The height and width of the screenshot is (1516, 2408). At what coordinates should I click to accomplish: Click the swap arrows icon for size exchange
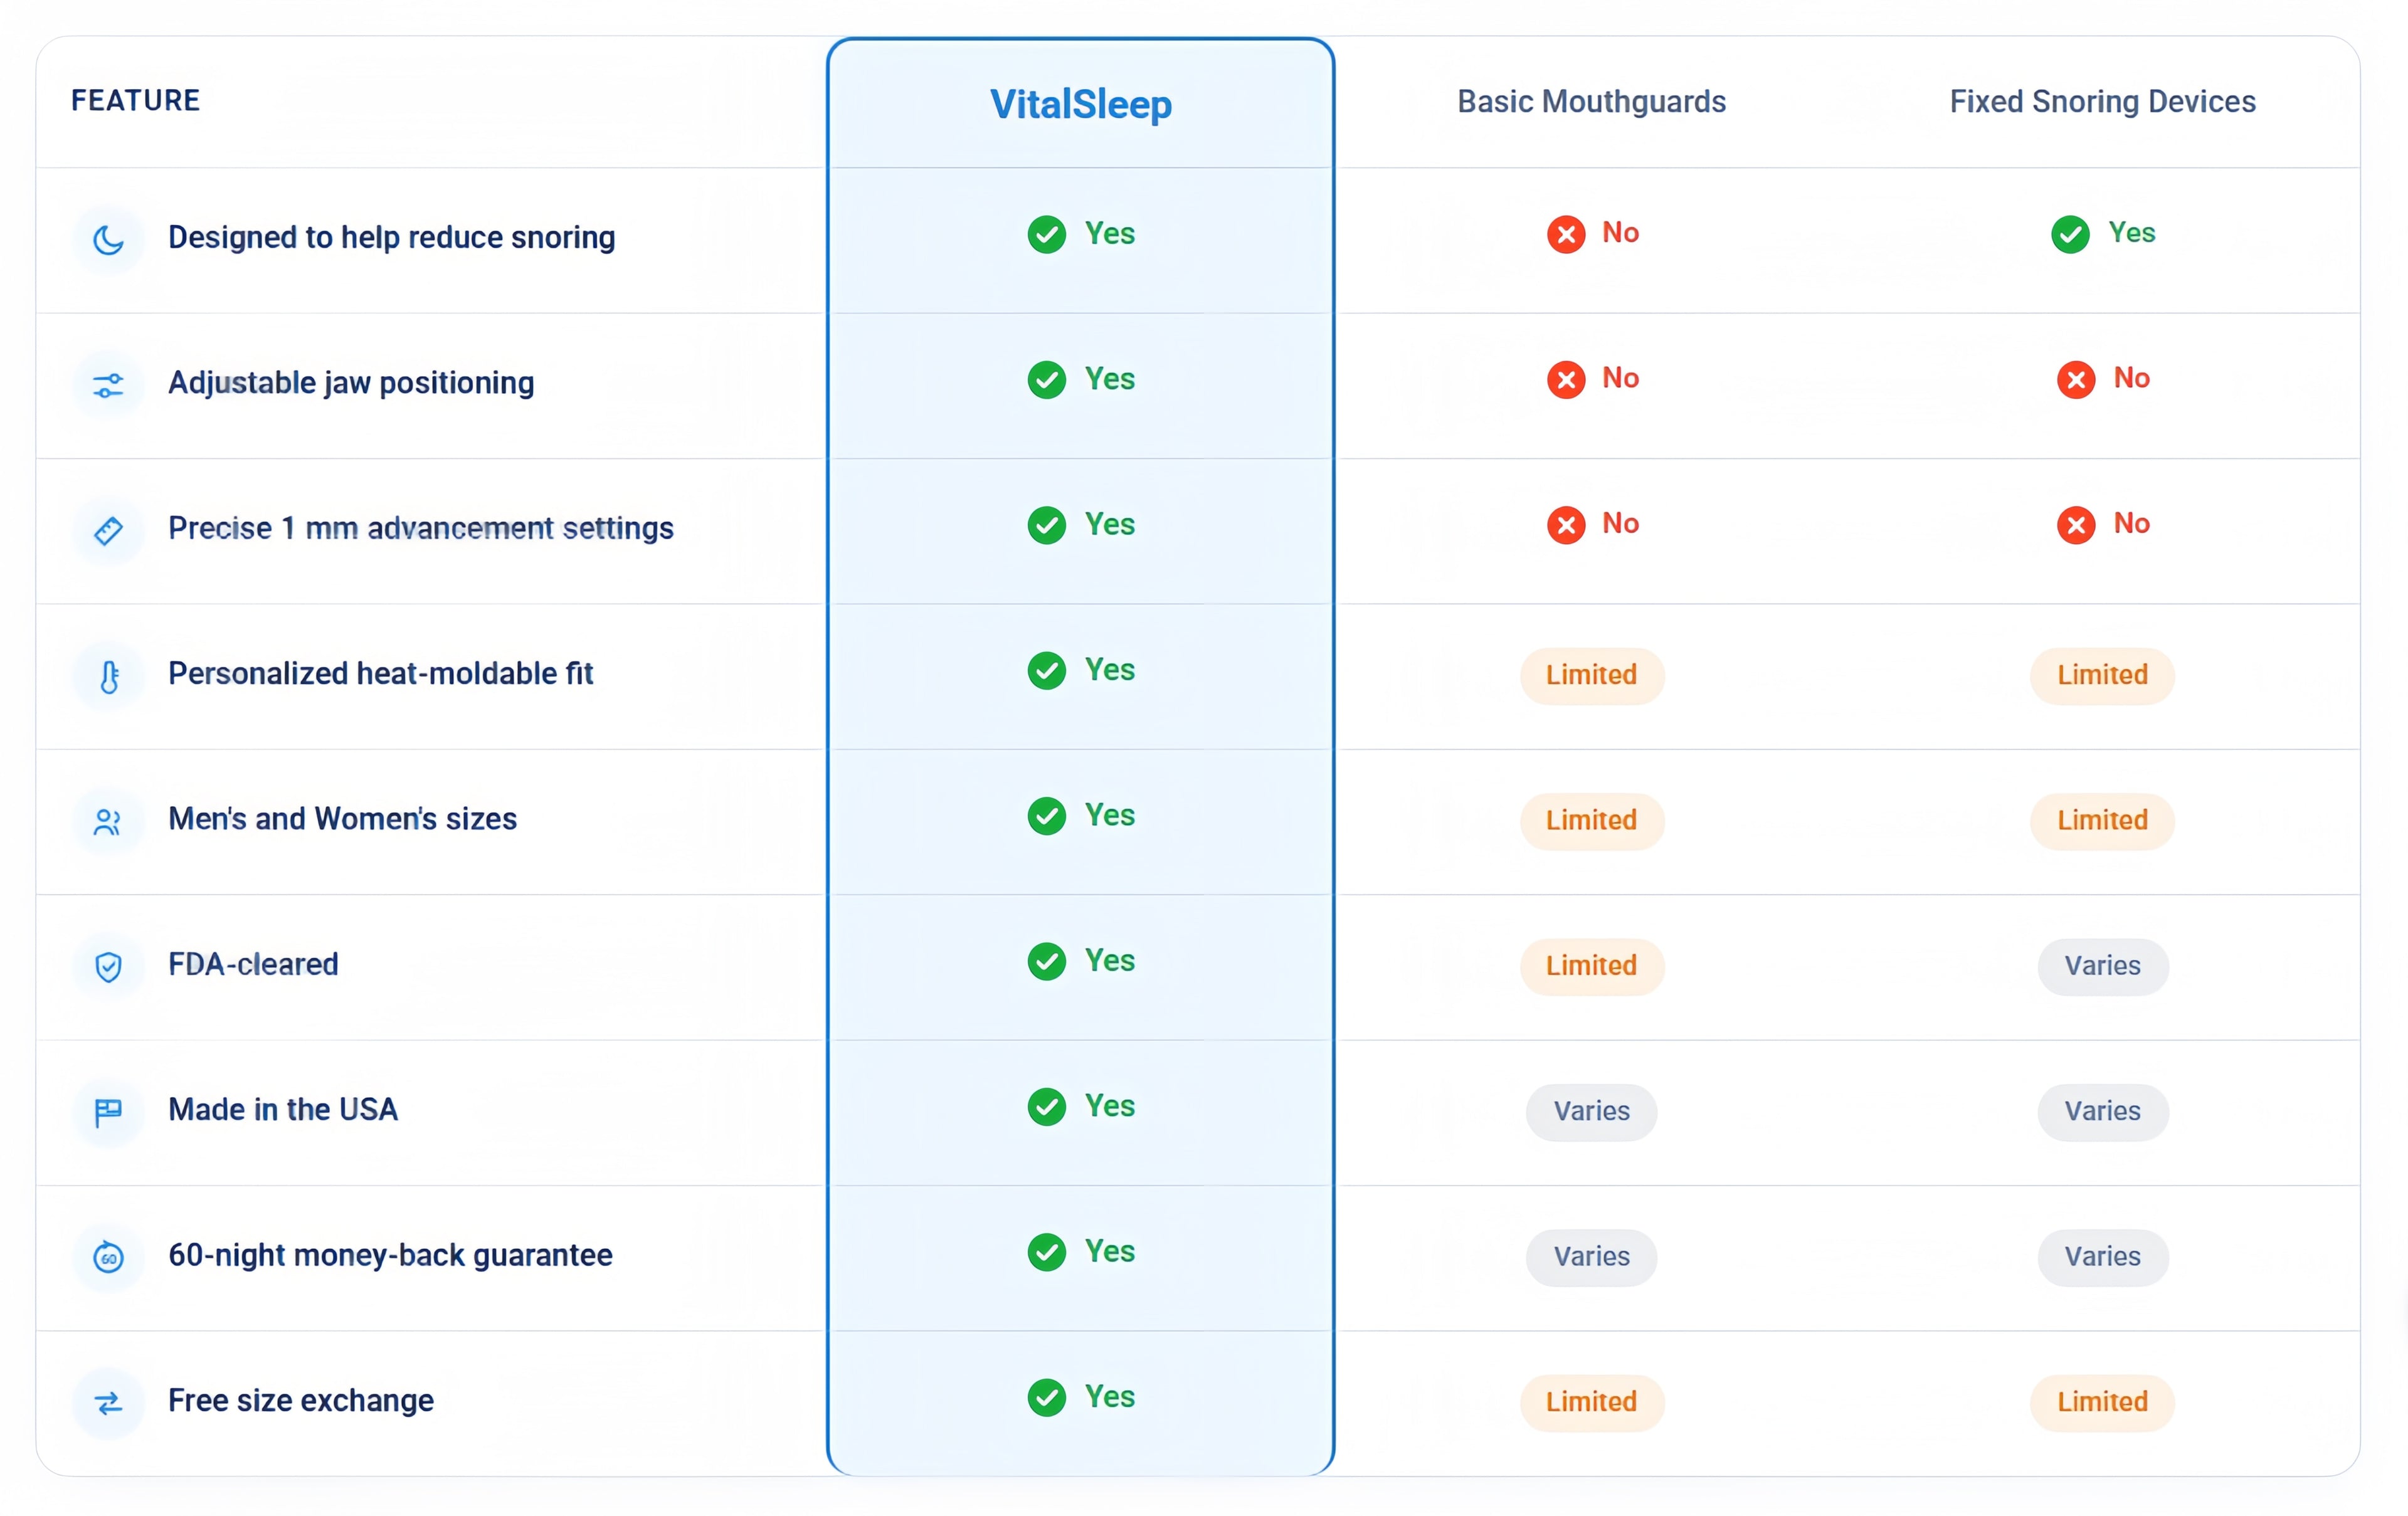click(108, 1403)
